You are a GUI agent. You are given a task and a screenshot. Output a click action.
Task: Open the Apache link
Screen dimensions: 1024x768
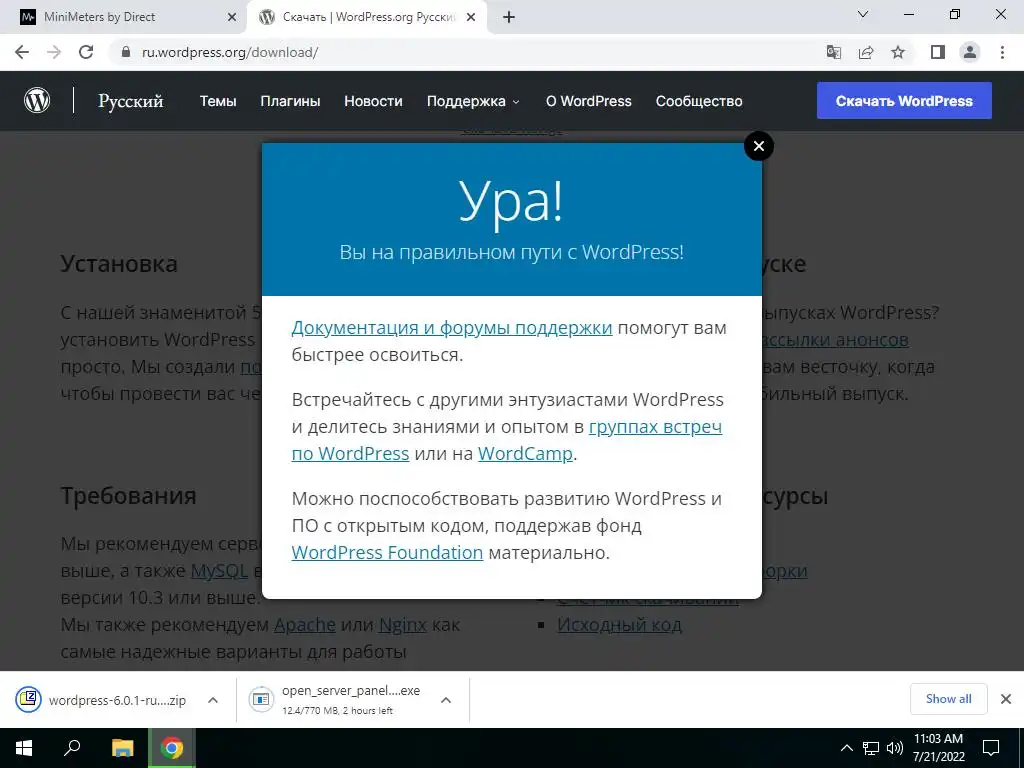pyautogui.click(x=305, y=624)
